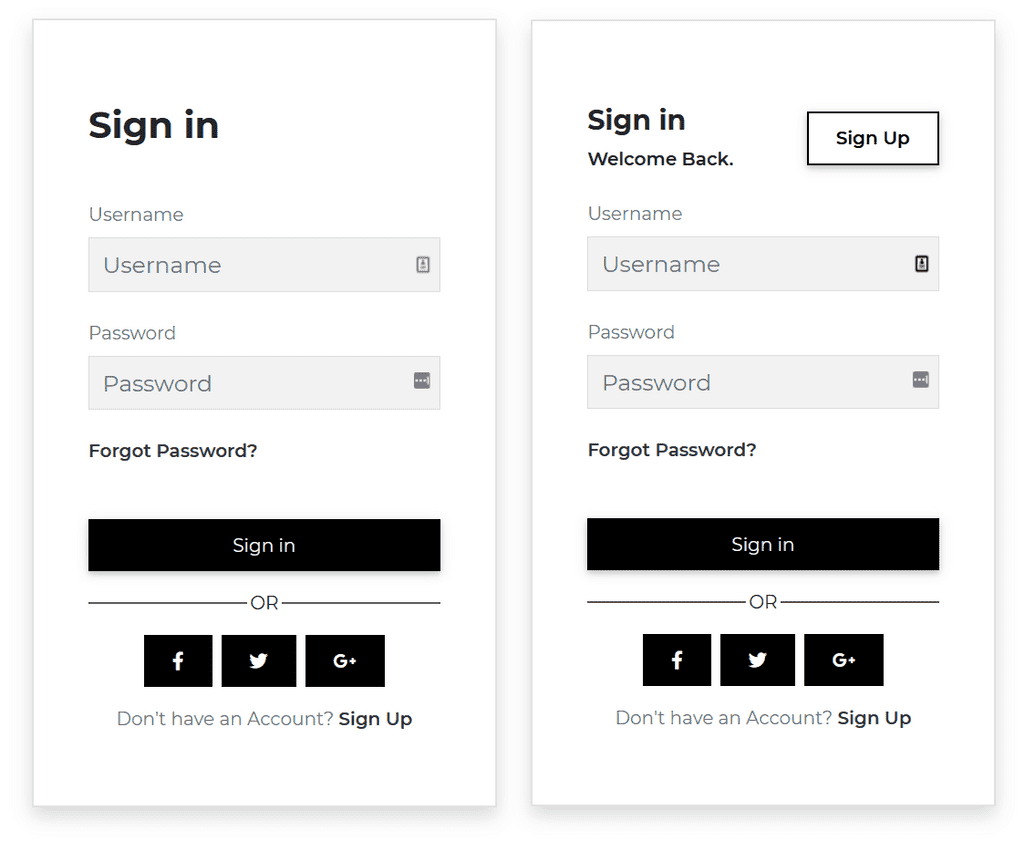Viewport: 1035px width, 844px height.
Task: Click Facebook icon in right sign-in form
Action: point(677,660)
